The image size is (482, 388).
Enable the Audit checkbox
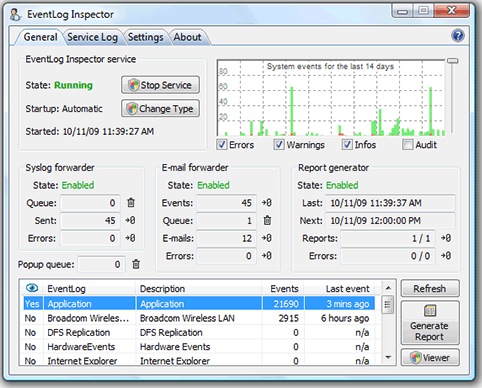pyautogui.click(x=407, y=145)
